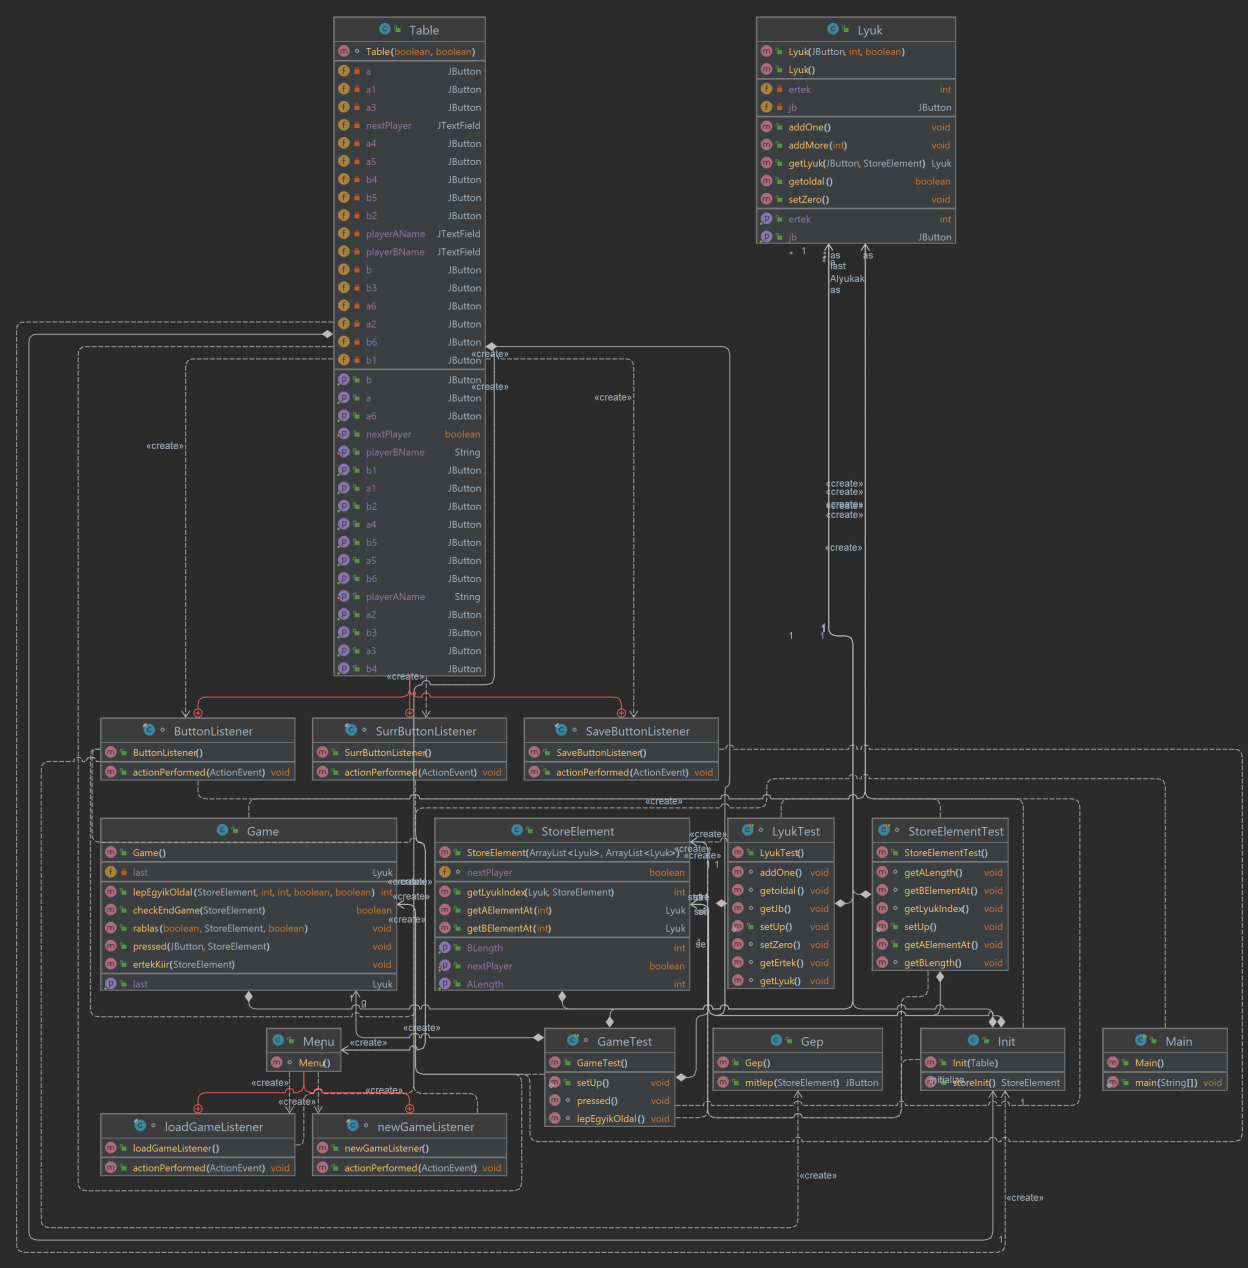
Task: Select Main() constructor row
Action: click(1165, 1062)
